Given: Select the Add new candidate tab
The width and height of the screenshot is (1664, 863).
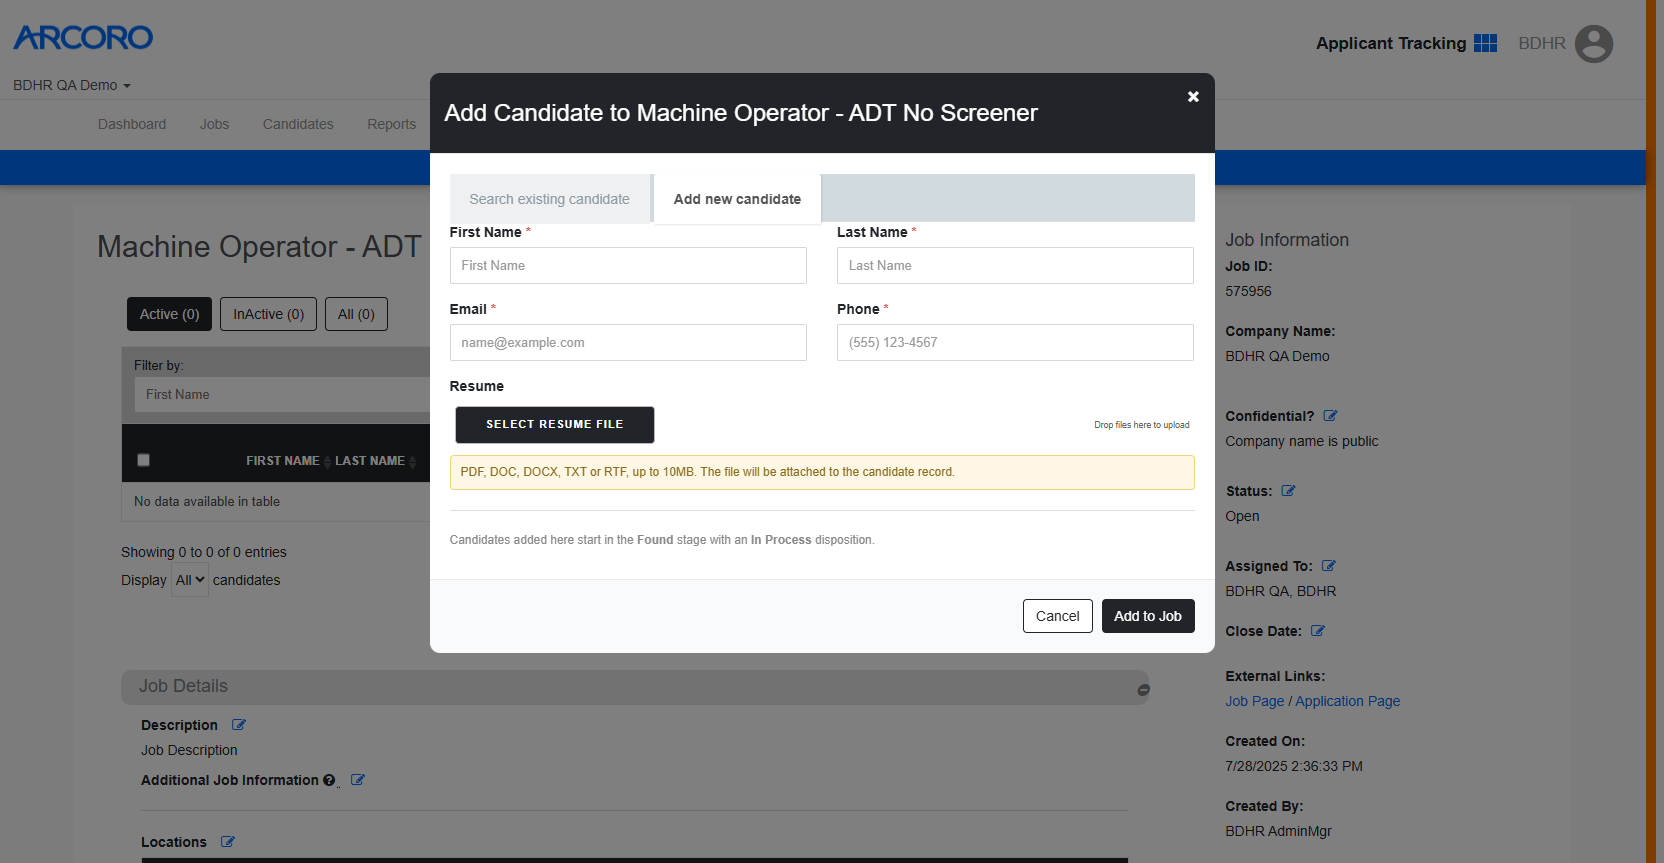Looking at the screenshot, I should [737, 199].
